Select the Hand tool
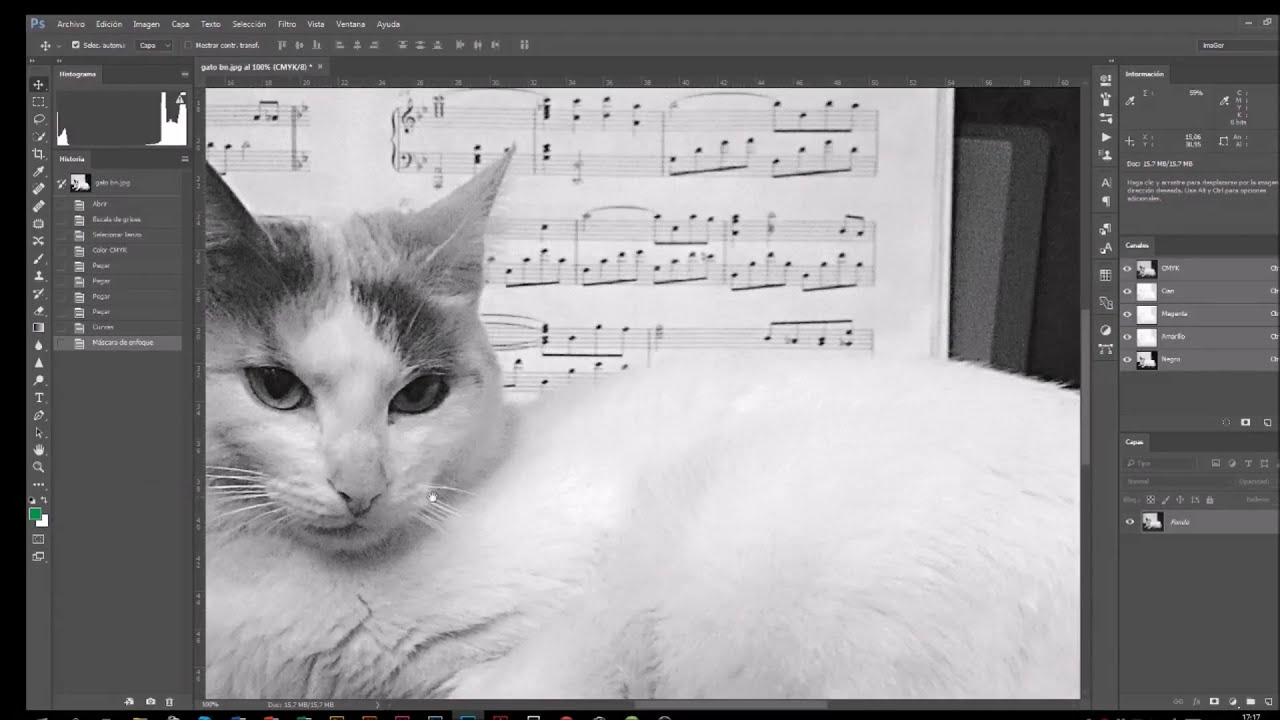The image size is (1280, 720). 39,450
